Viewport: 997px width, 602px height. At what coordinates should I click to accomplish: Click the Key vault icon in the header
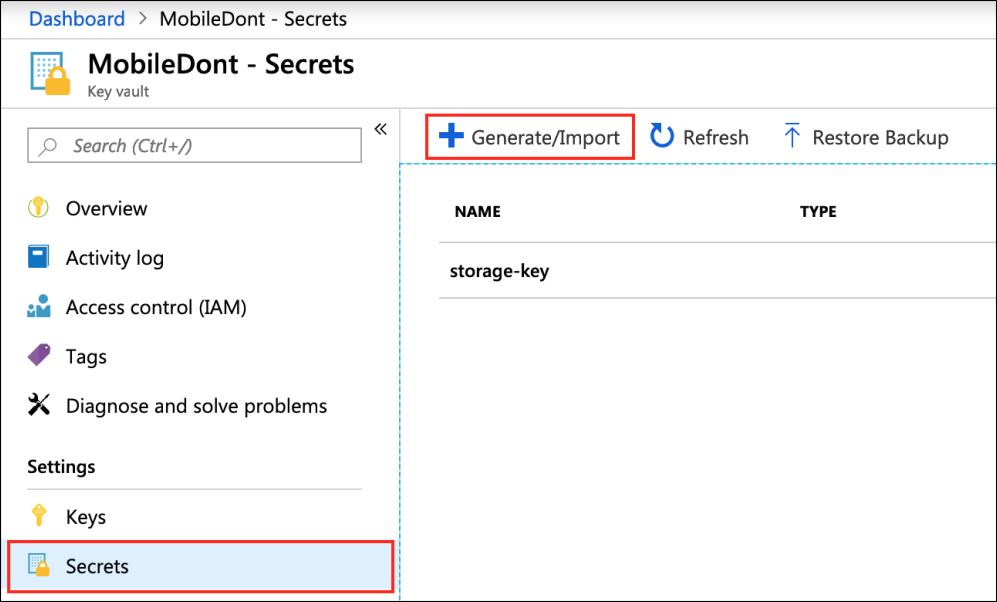(x=50, y=73)
